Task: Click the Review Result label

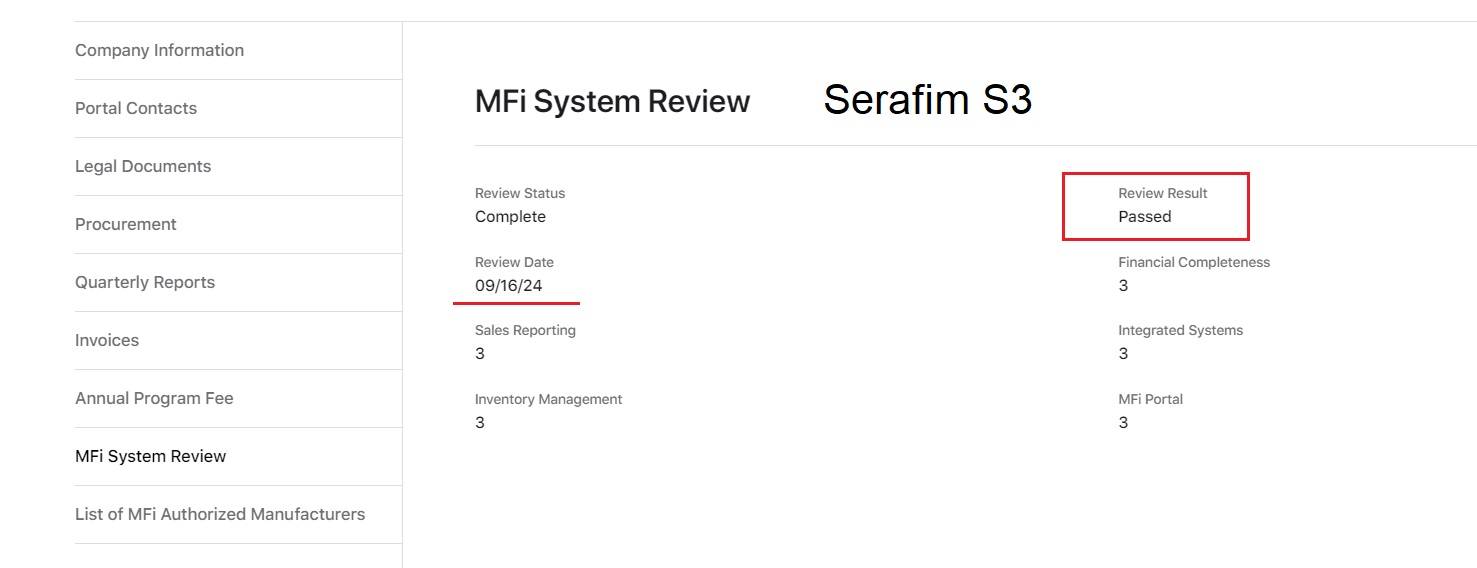Action: click(x=1162, y=193)
